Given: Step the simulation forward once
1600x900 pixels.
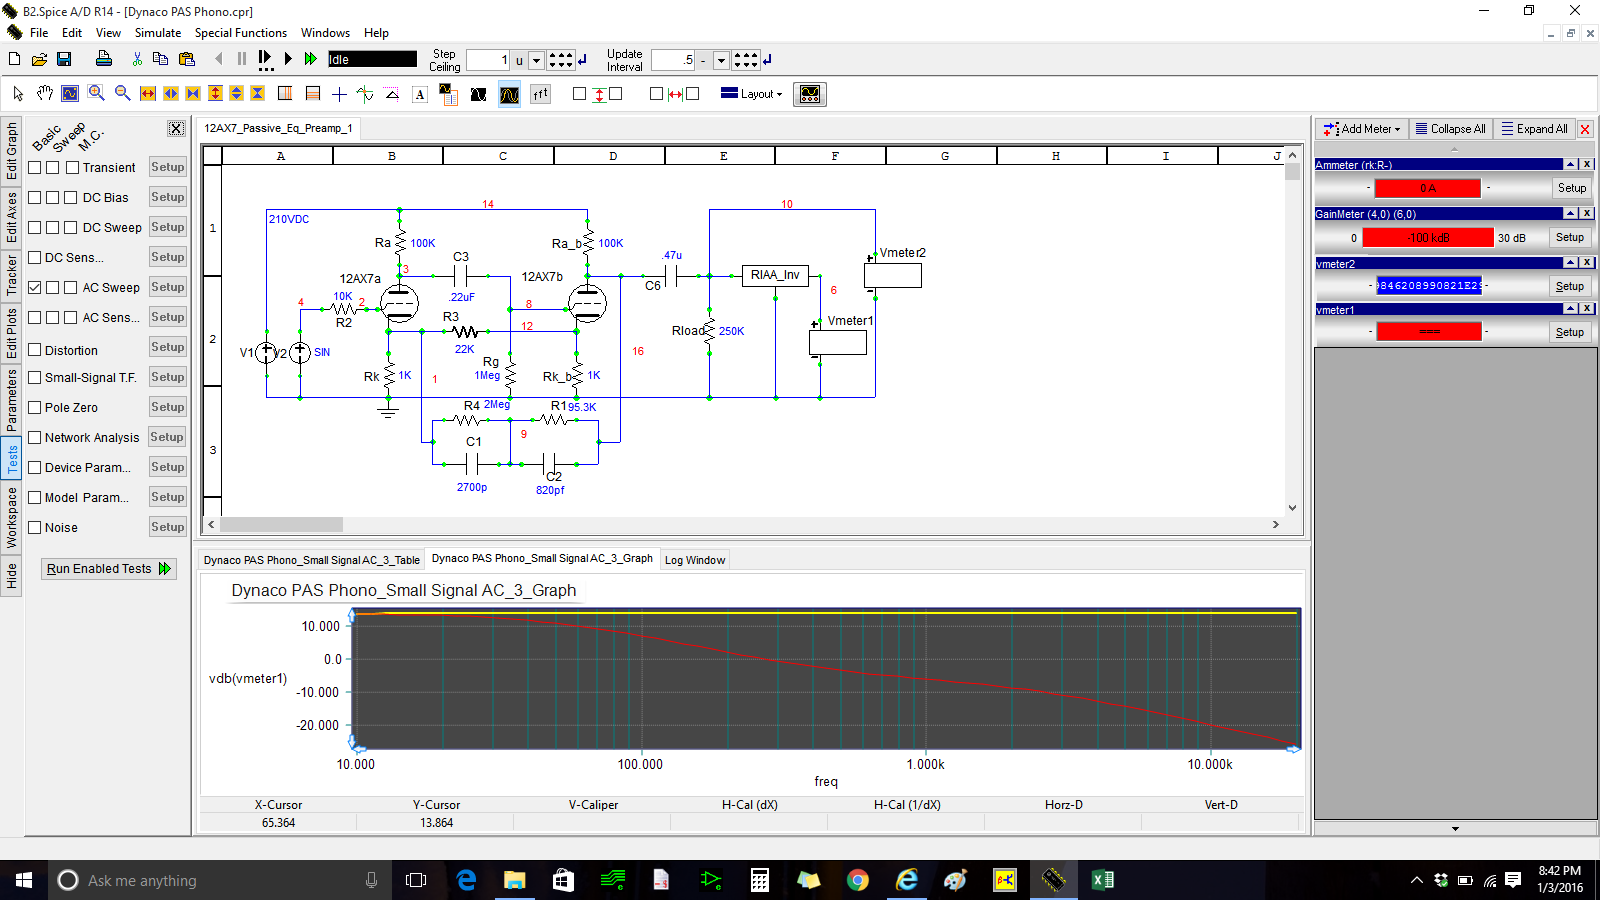Looking at the screenshot, I should [265, 60].
